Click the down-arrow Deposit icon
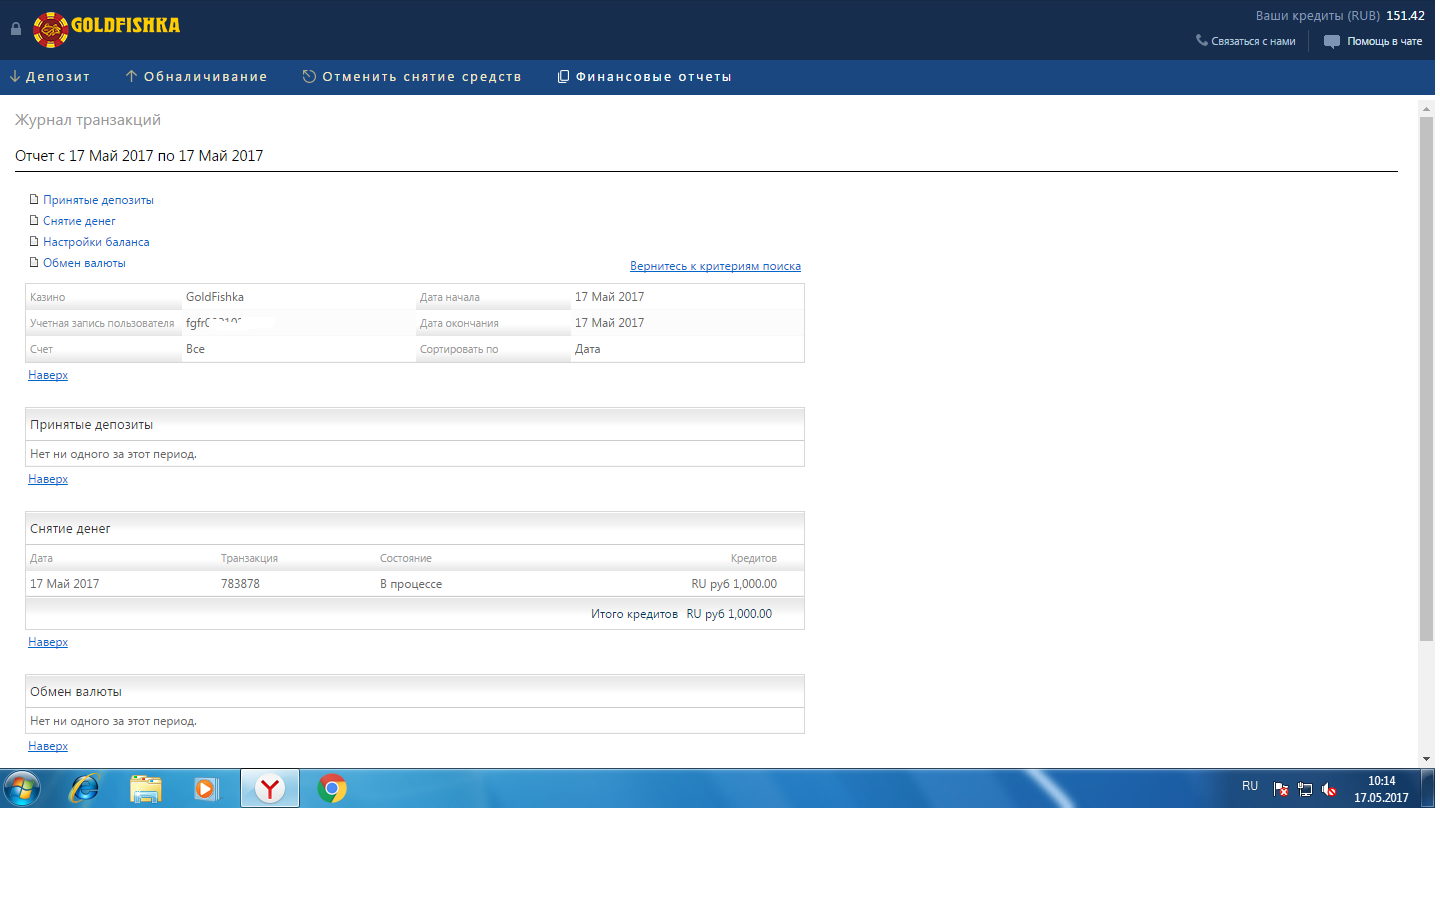The height and width of the screenshot is (900, 1440). pos(15,76)
